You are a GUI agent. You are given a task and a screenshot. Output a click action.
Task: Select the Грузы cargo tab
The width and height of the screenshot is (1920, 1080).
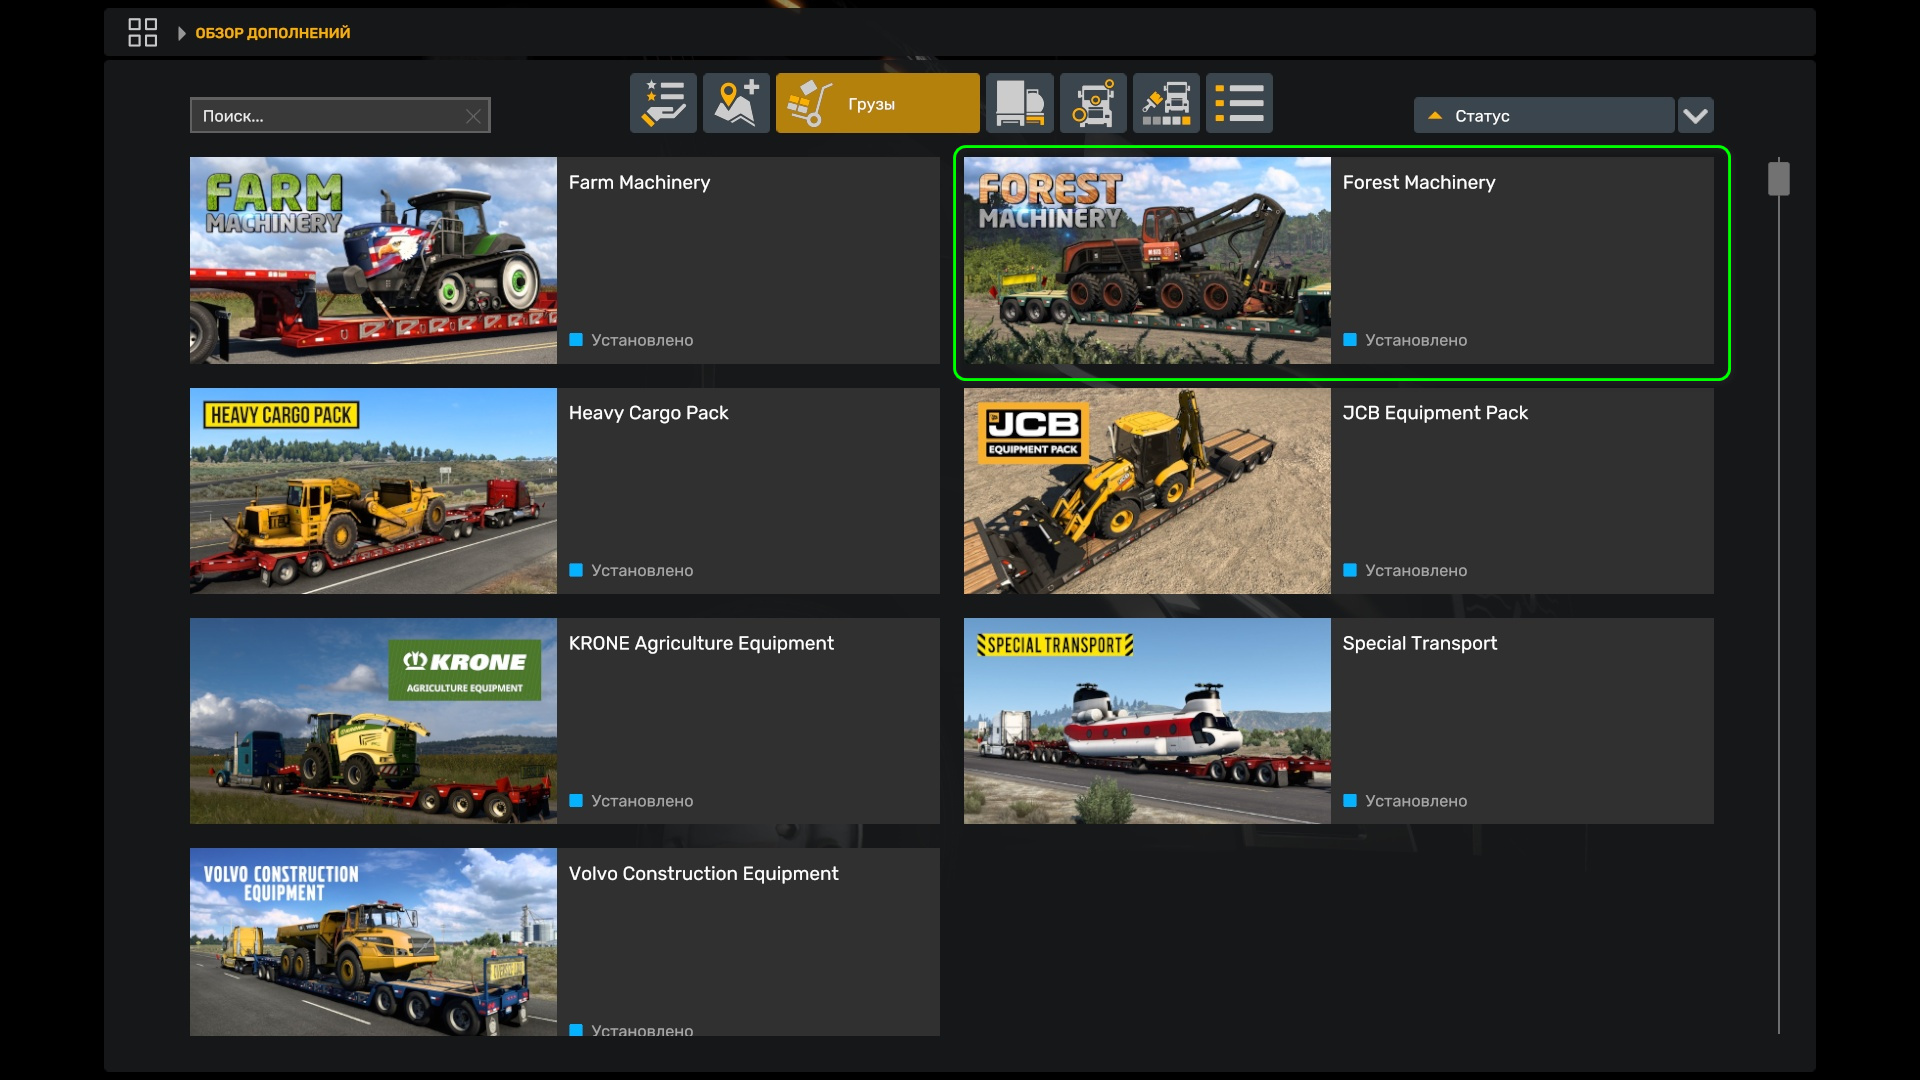(x=877, y=103)
